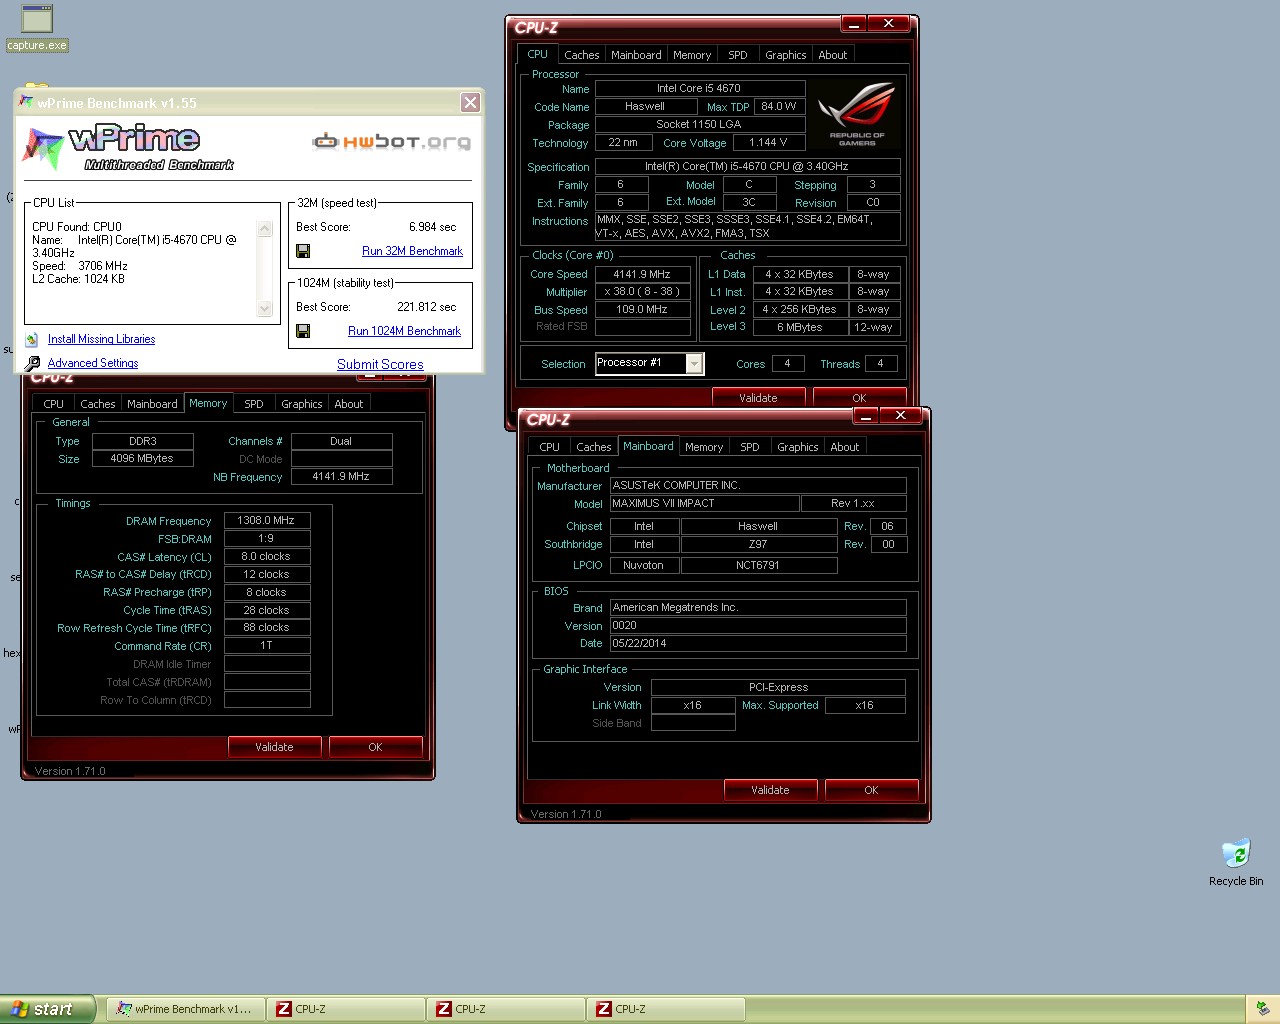Select About tab in Memory CPU-Z window
1280x1024 pixels.
348,404
